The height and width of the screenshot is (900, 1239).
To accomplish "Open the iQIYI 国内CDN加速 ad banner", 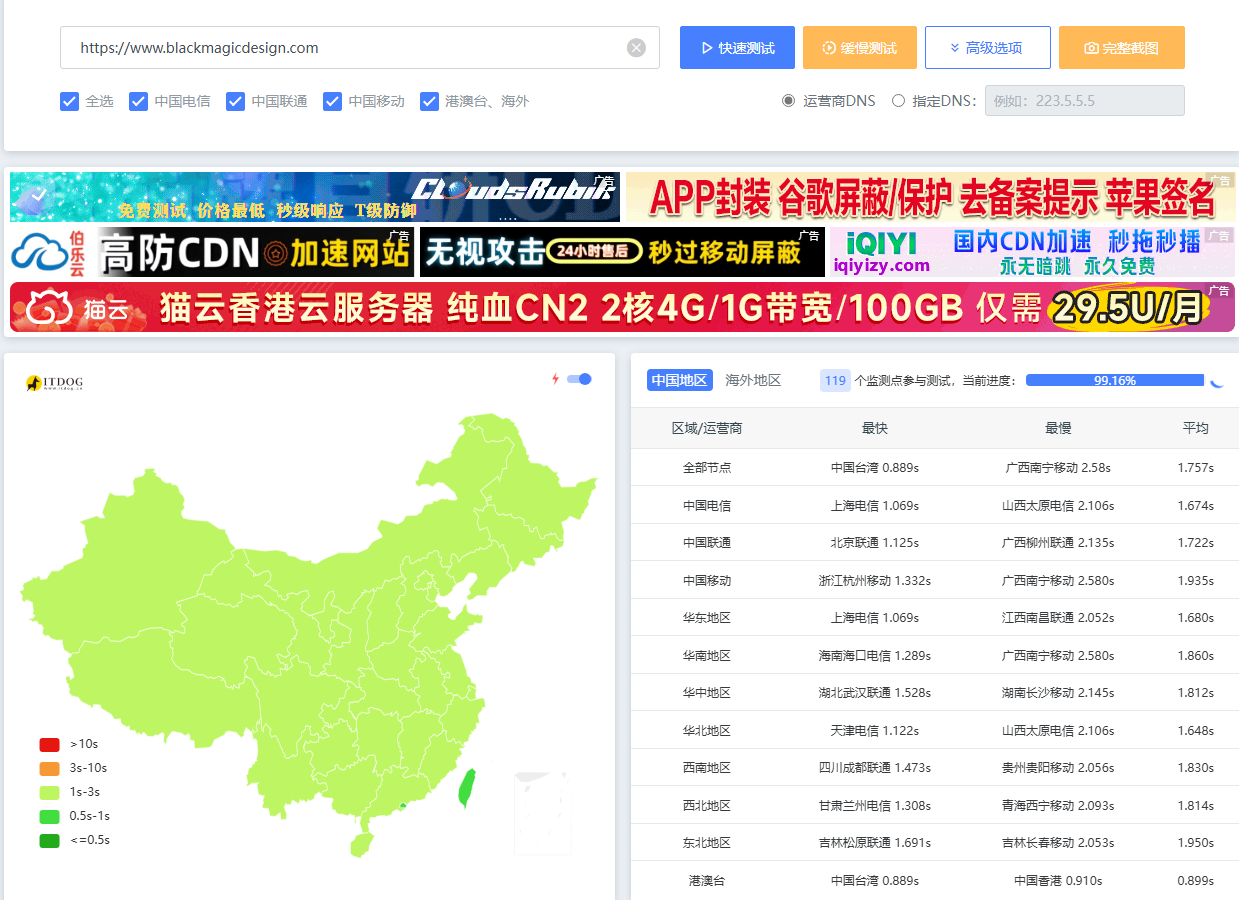I will pyautogui.click(x=1032, y=252).
